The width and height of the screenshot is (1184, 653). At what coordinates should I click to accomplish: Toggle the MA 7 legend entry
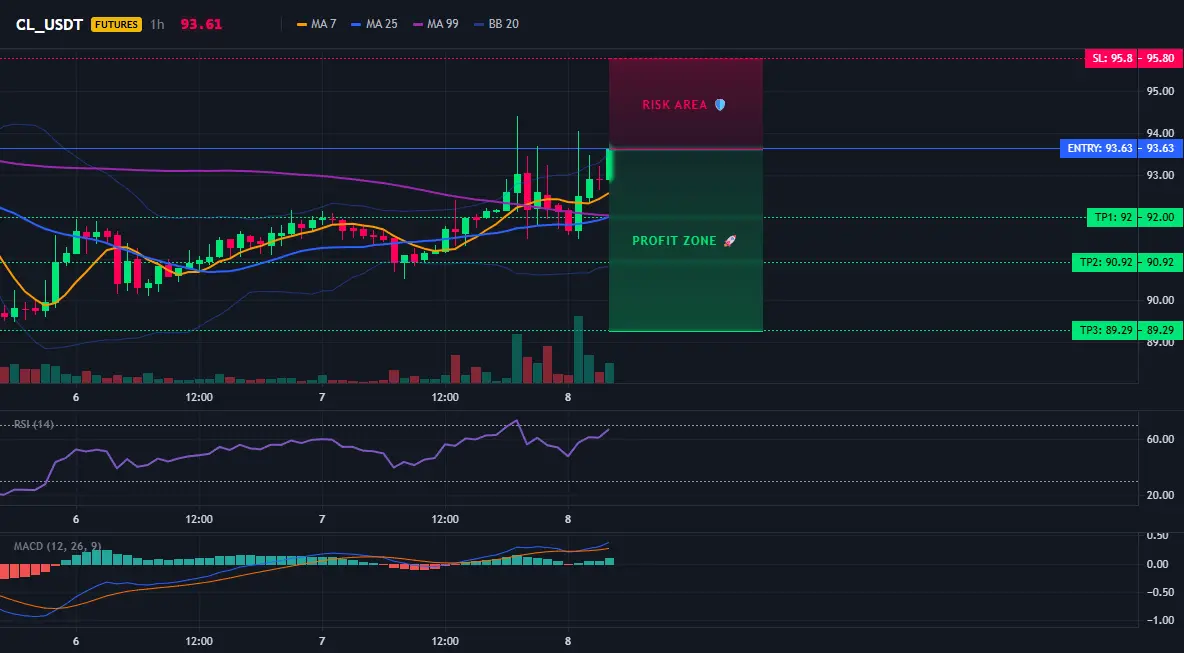pyautogui.click(x=317, y=24)
